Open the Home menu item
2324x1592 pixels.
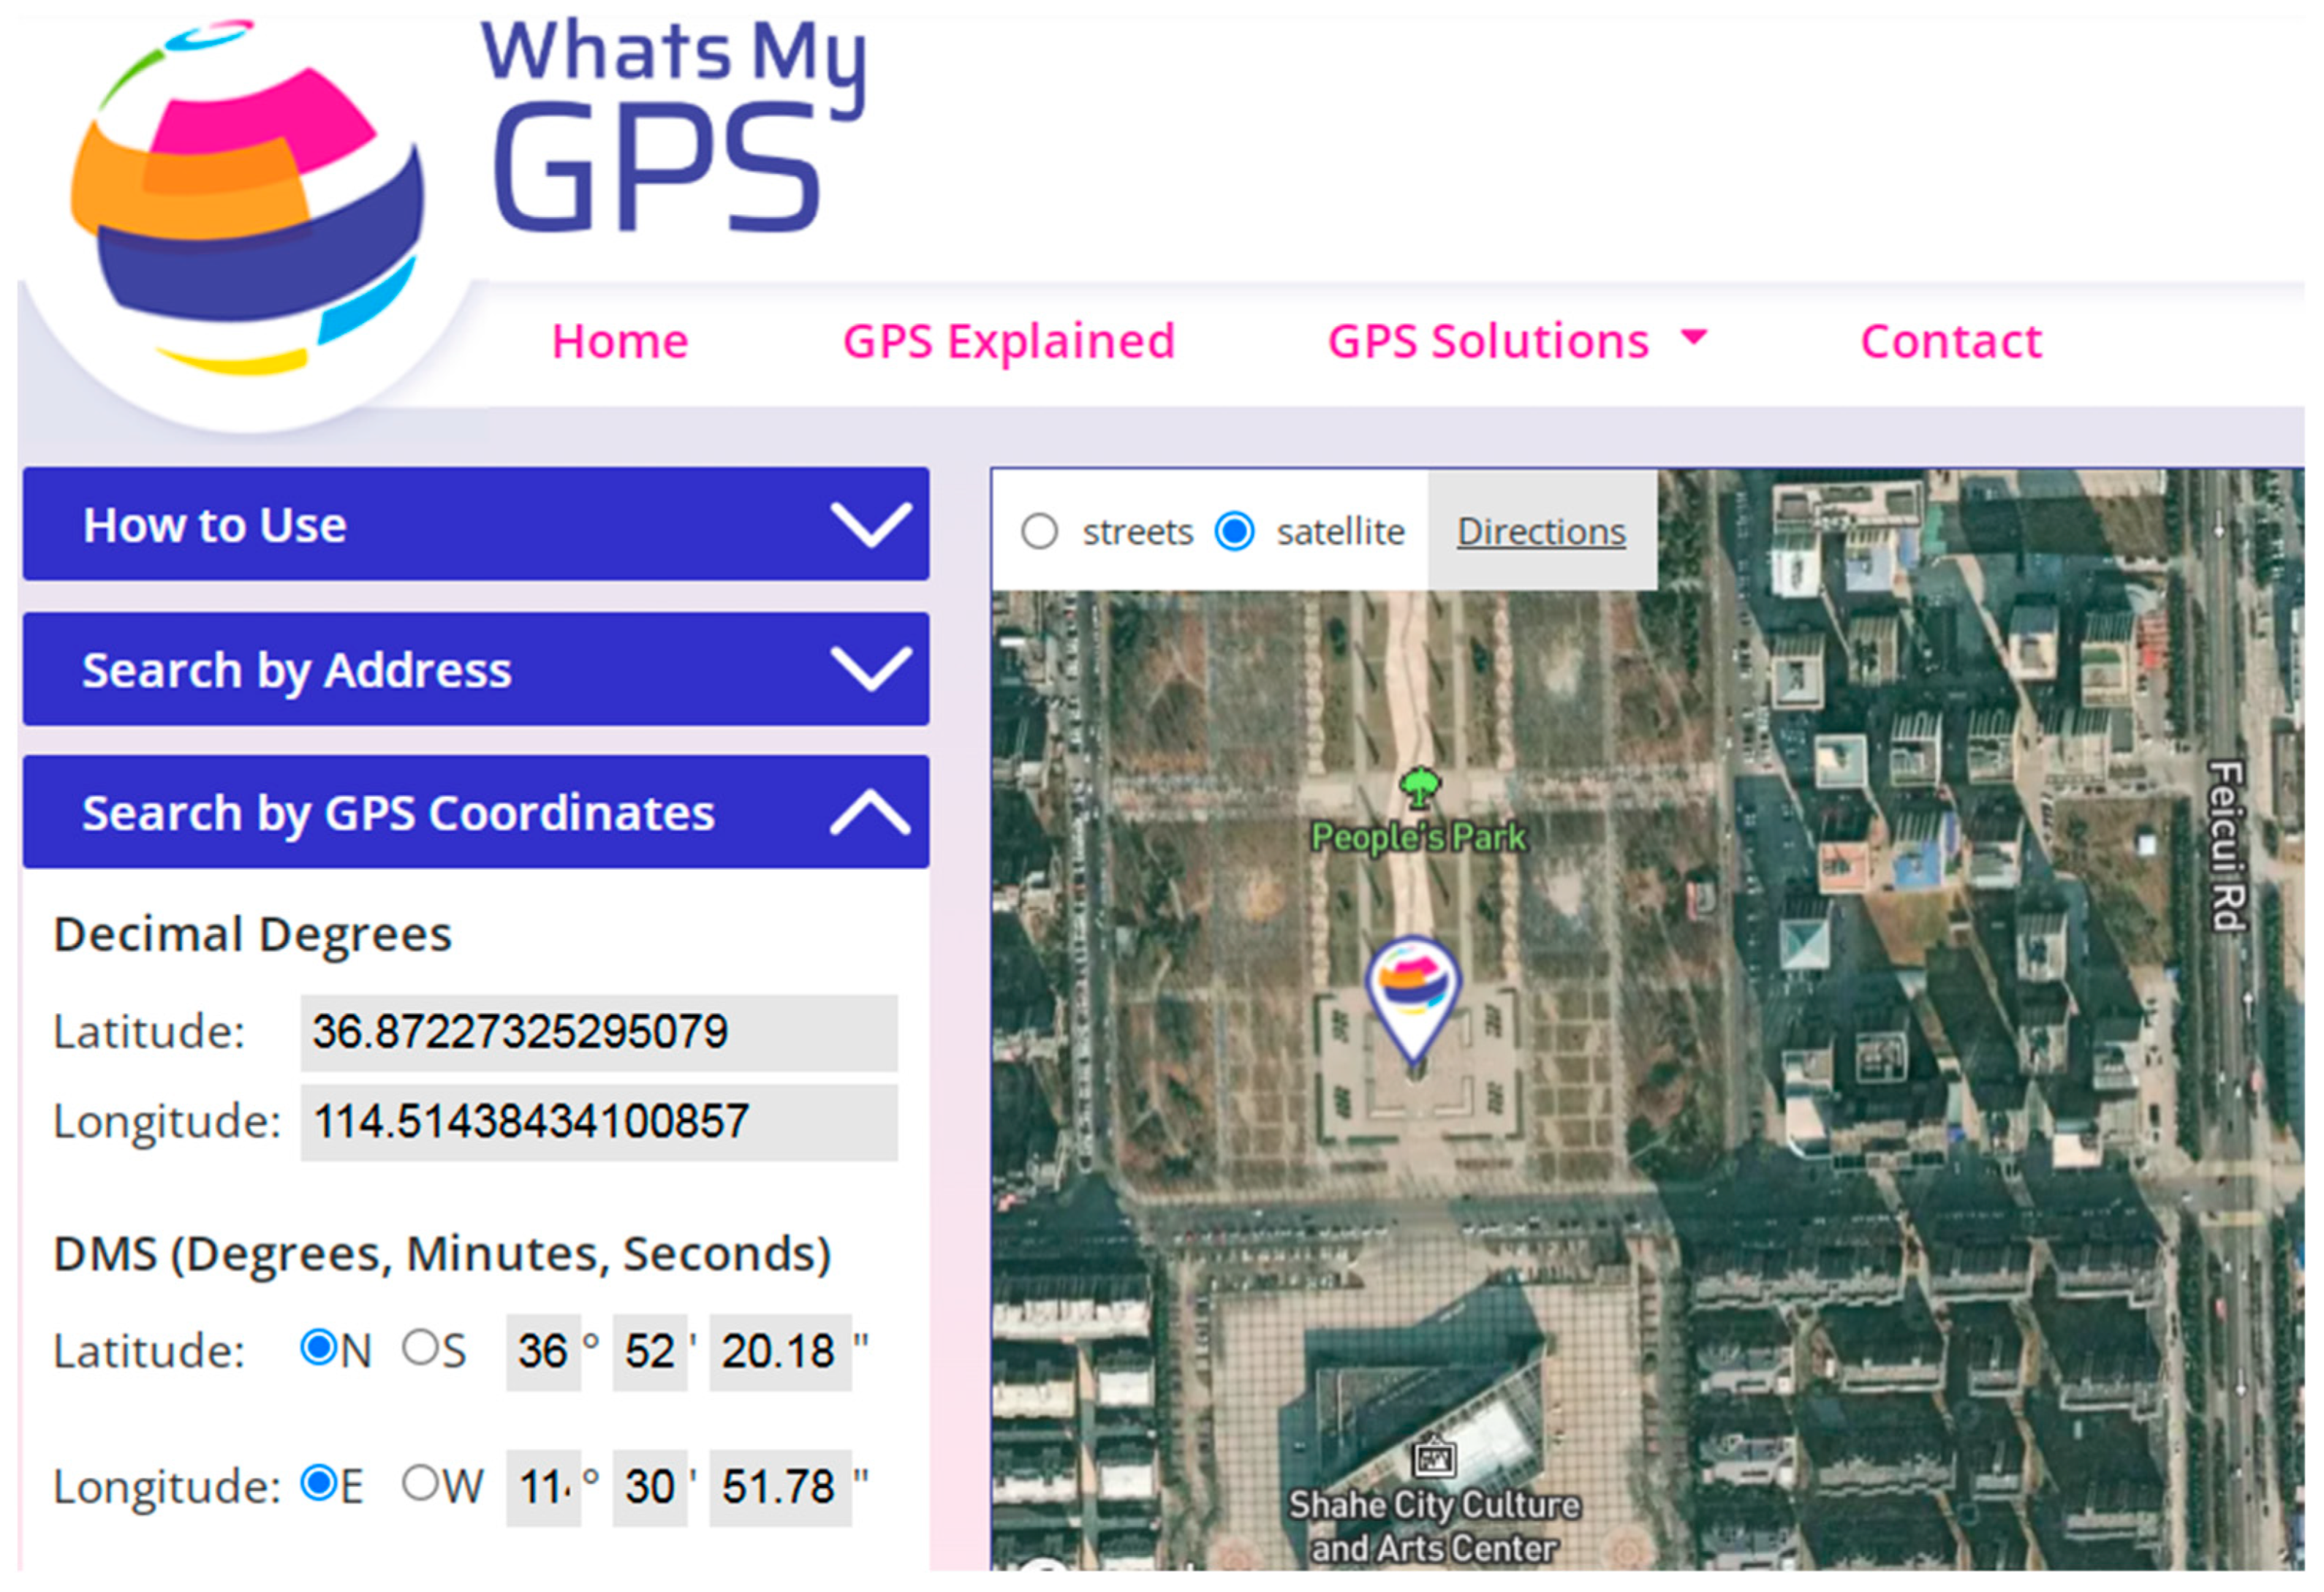pos(620,341)
